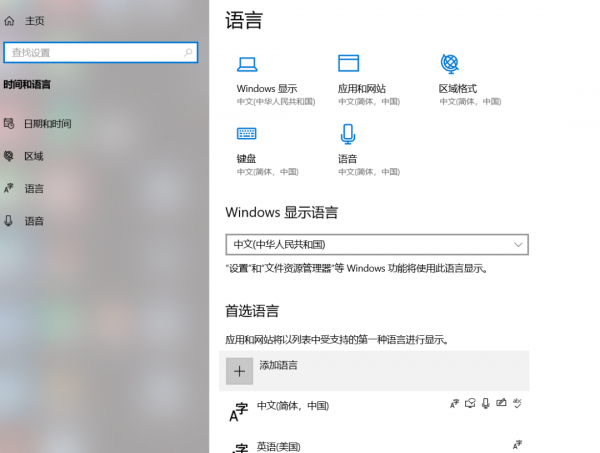Open 语音 in sidebar
Image resolution: width=600 pixels, height=453 pixels.
point(34,221)
